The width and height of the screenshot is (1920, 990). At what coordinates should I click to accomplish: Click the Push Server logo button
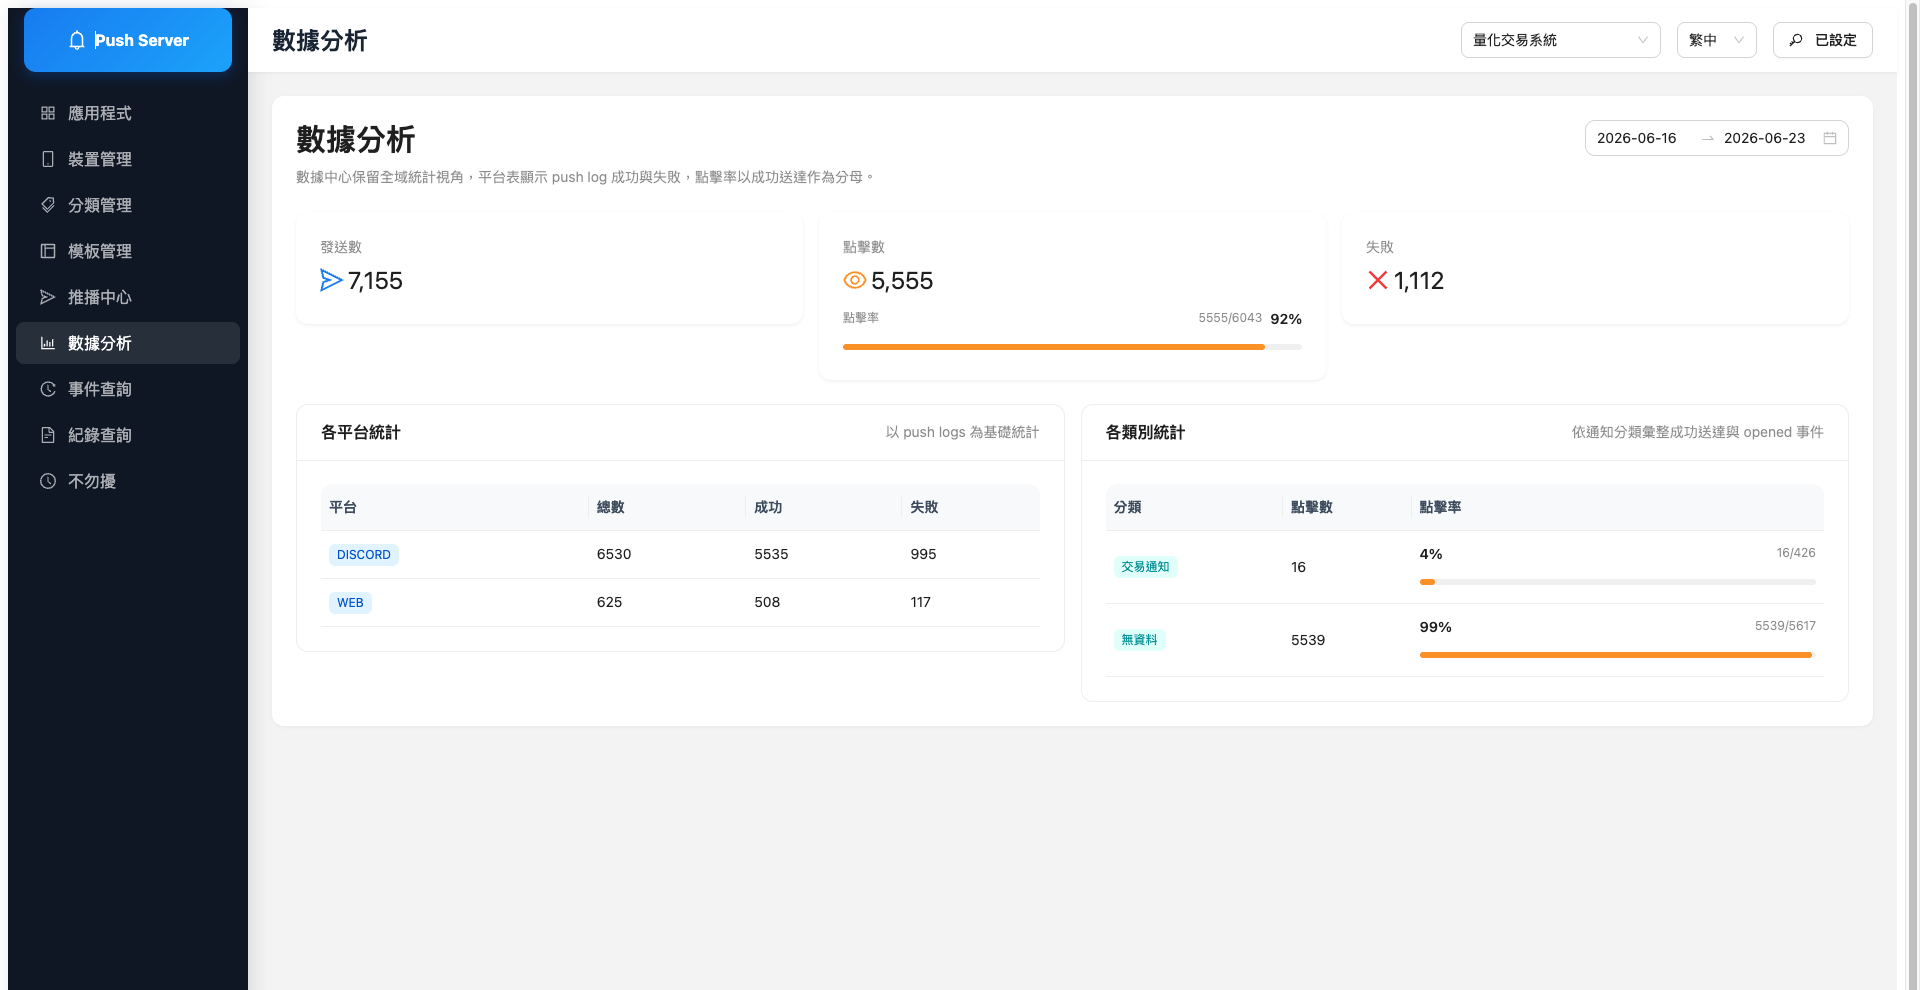(128, 40)
